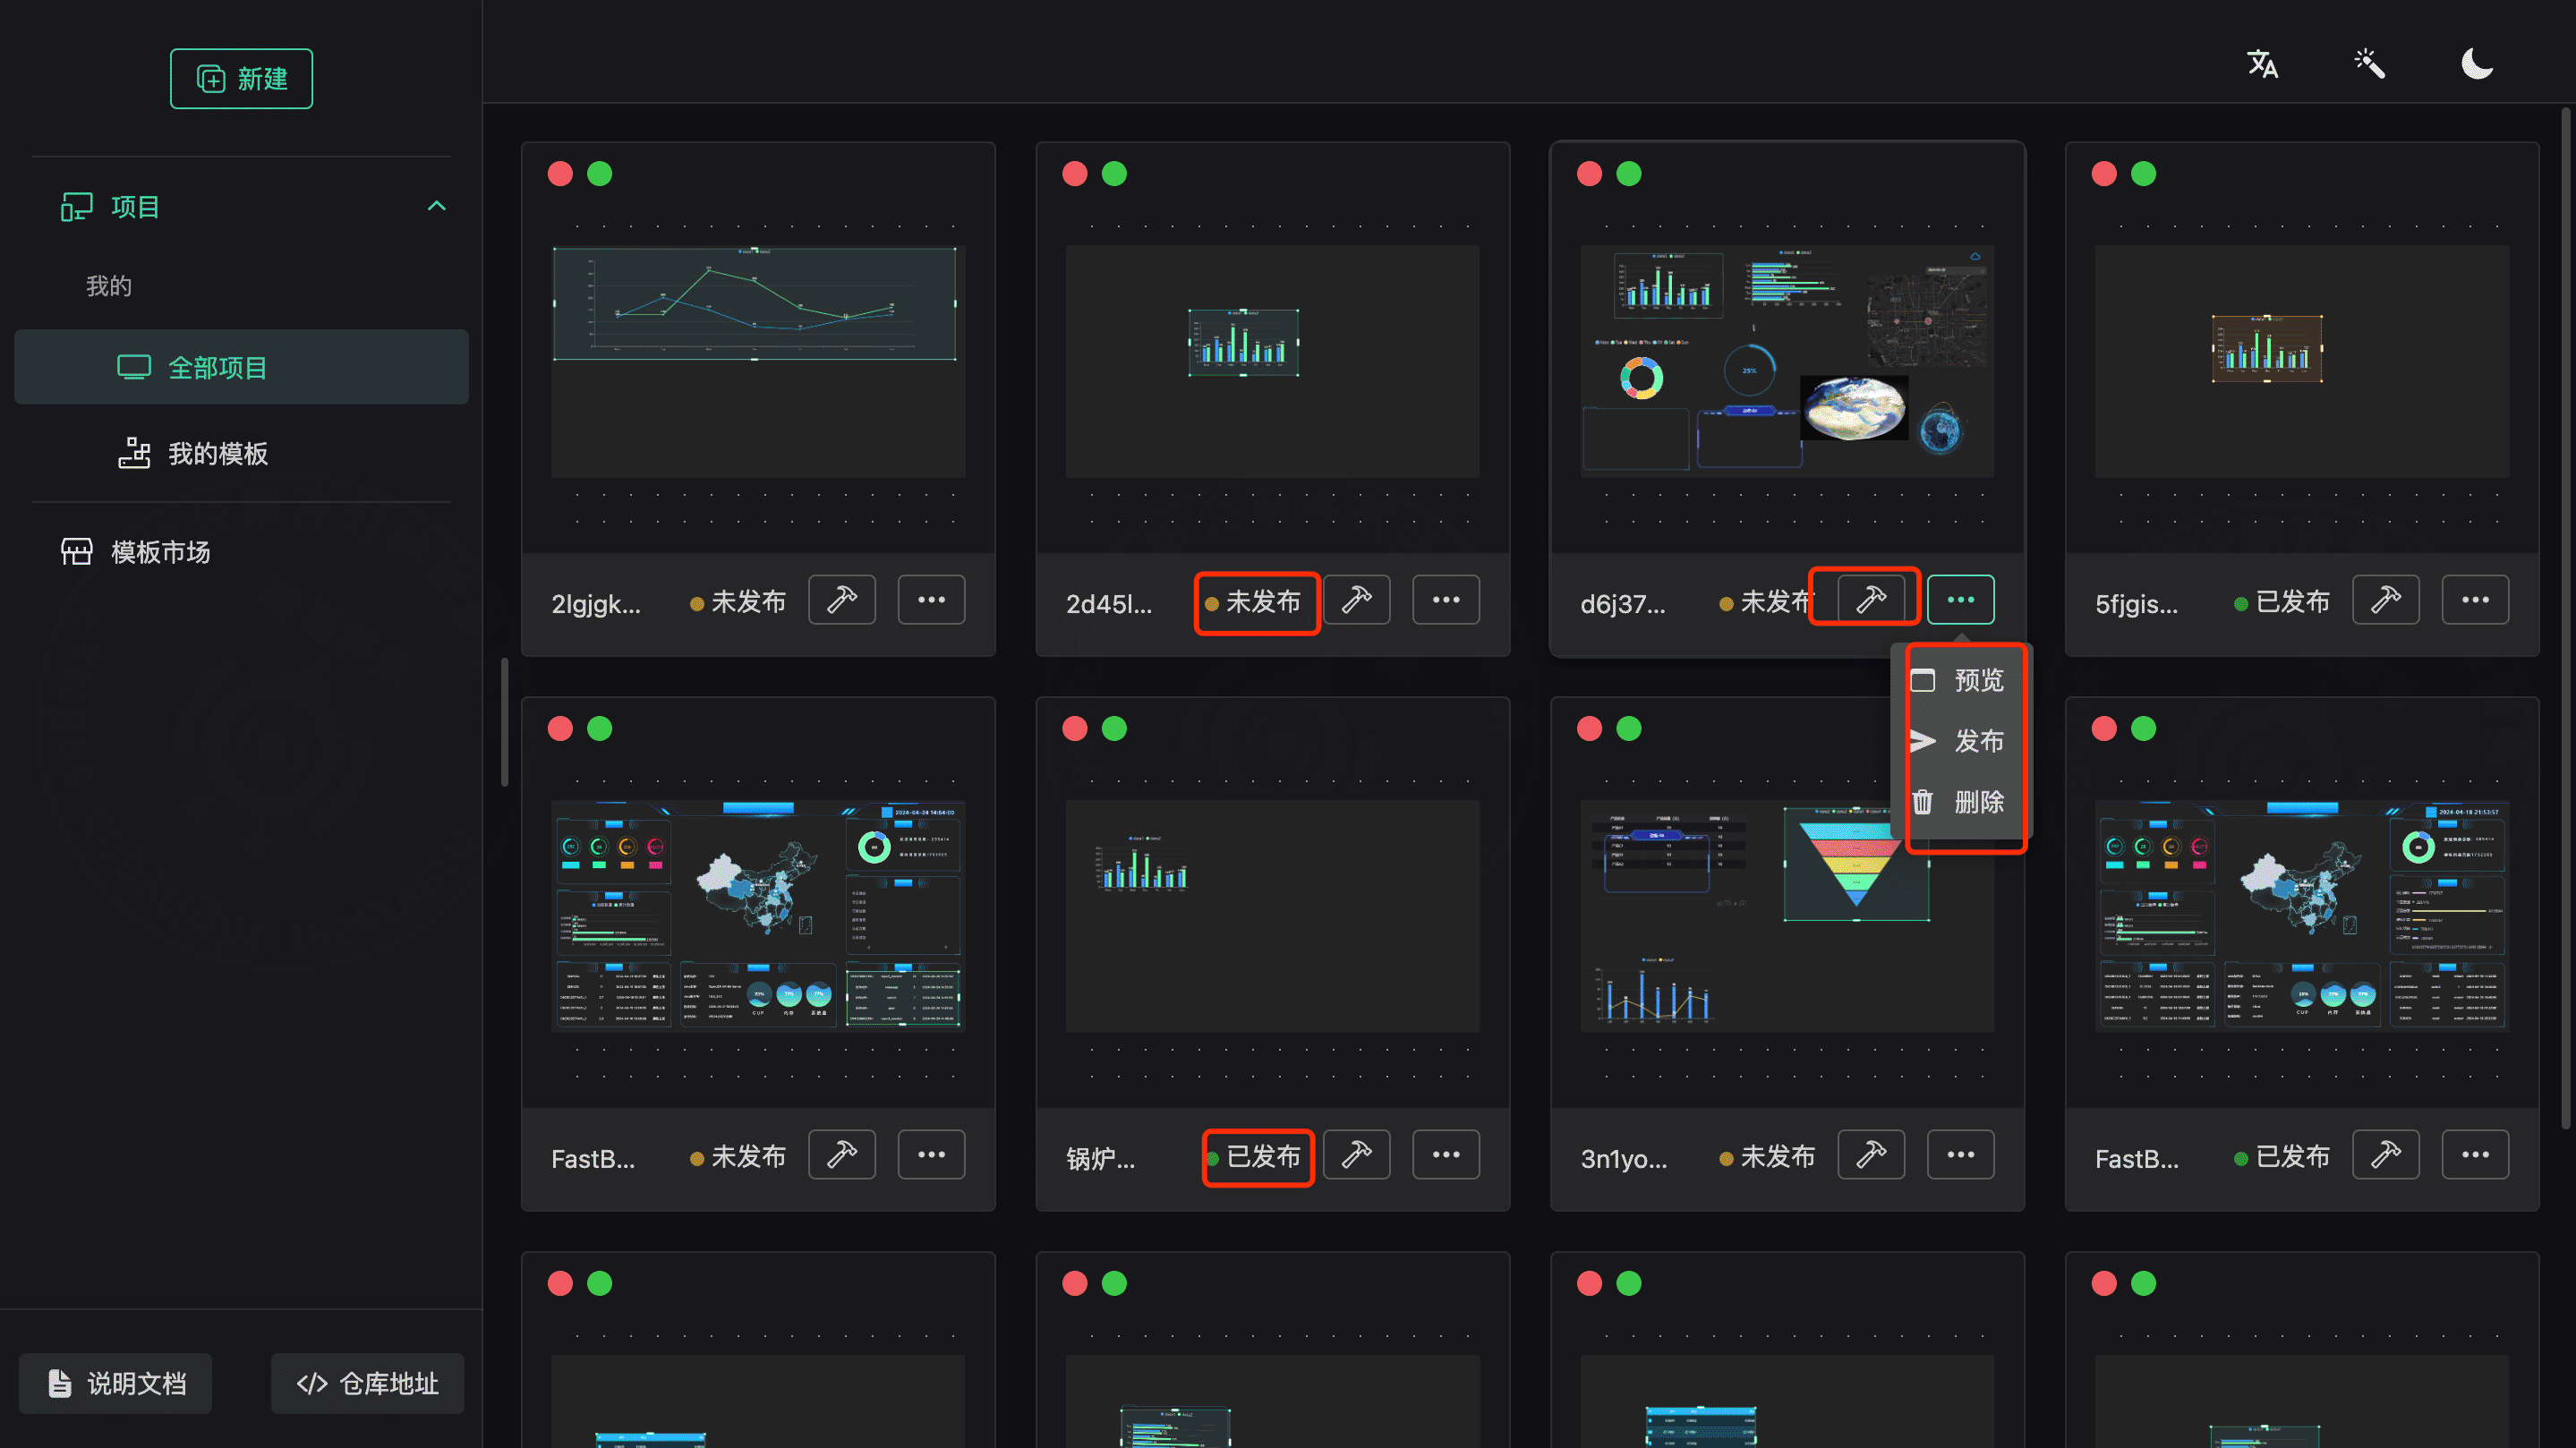Open the 说明文档 documentation button
The image size is (2576, 1448).
pos(116,1384)
